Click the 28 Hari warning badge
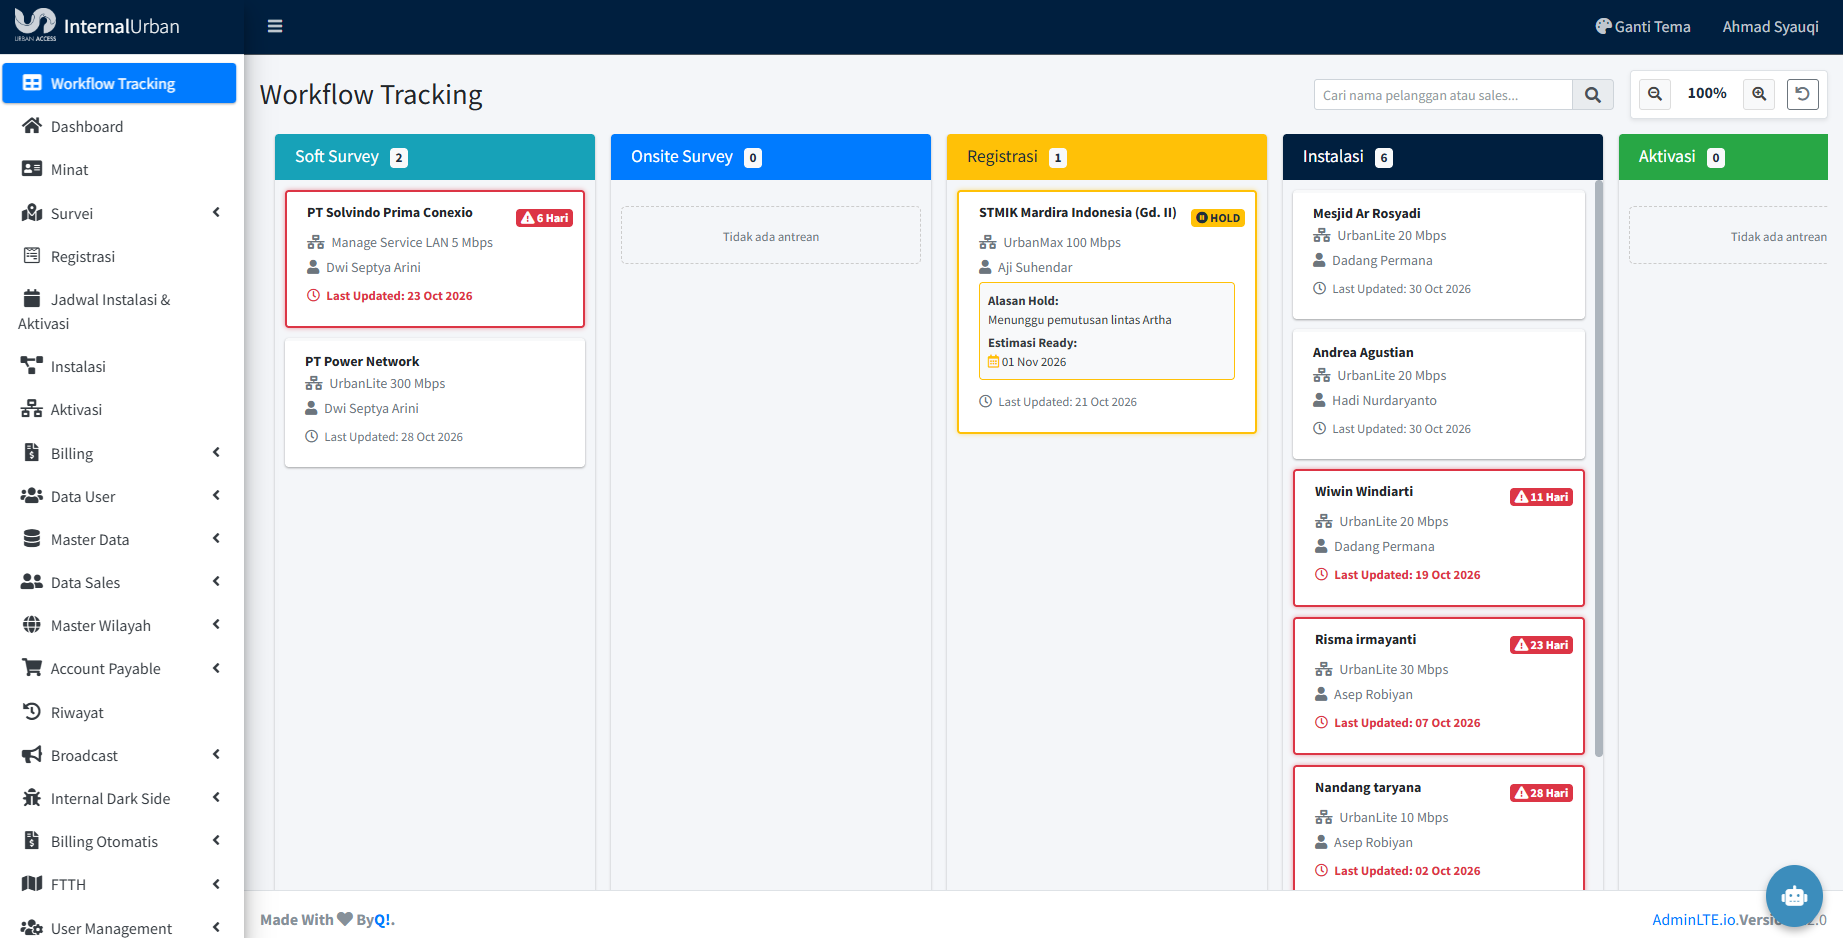 coord(1541,793)
